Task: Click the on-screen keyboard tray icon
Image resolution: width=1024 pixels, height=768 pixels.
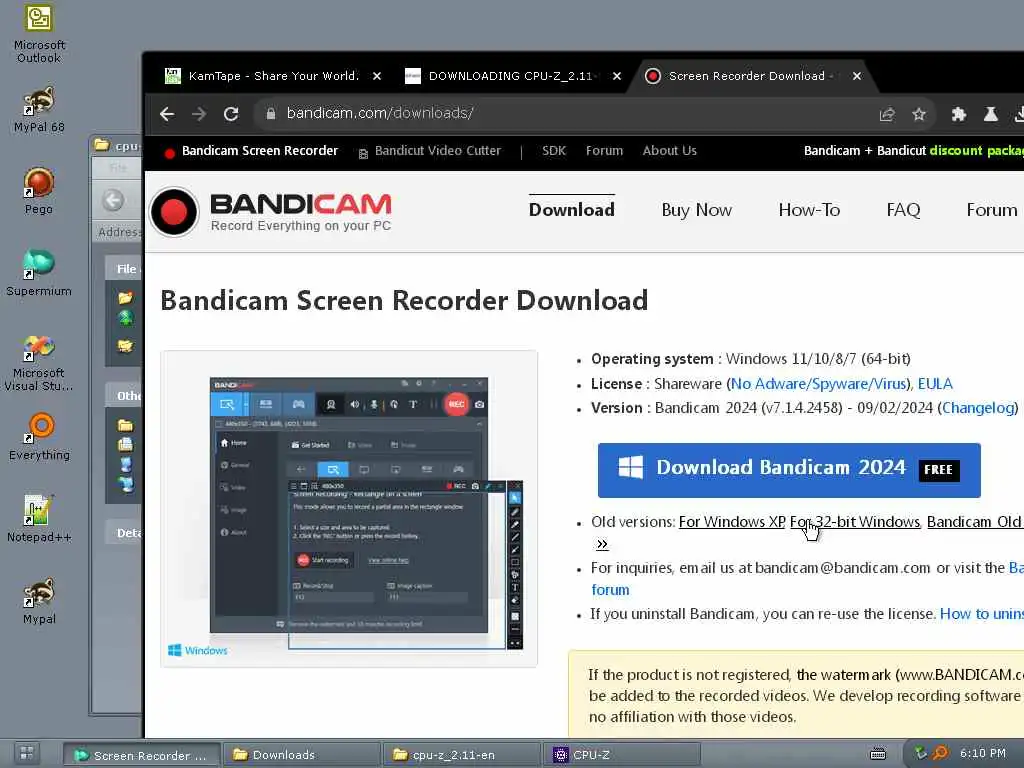Action: [878, 754]
